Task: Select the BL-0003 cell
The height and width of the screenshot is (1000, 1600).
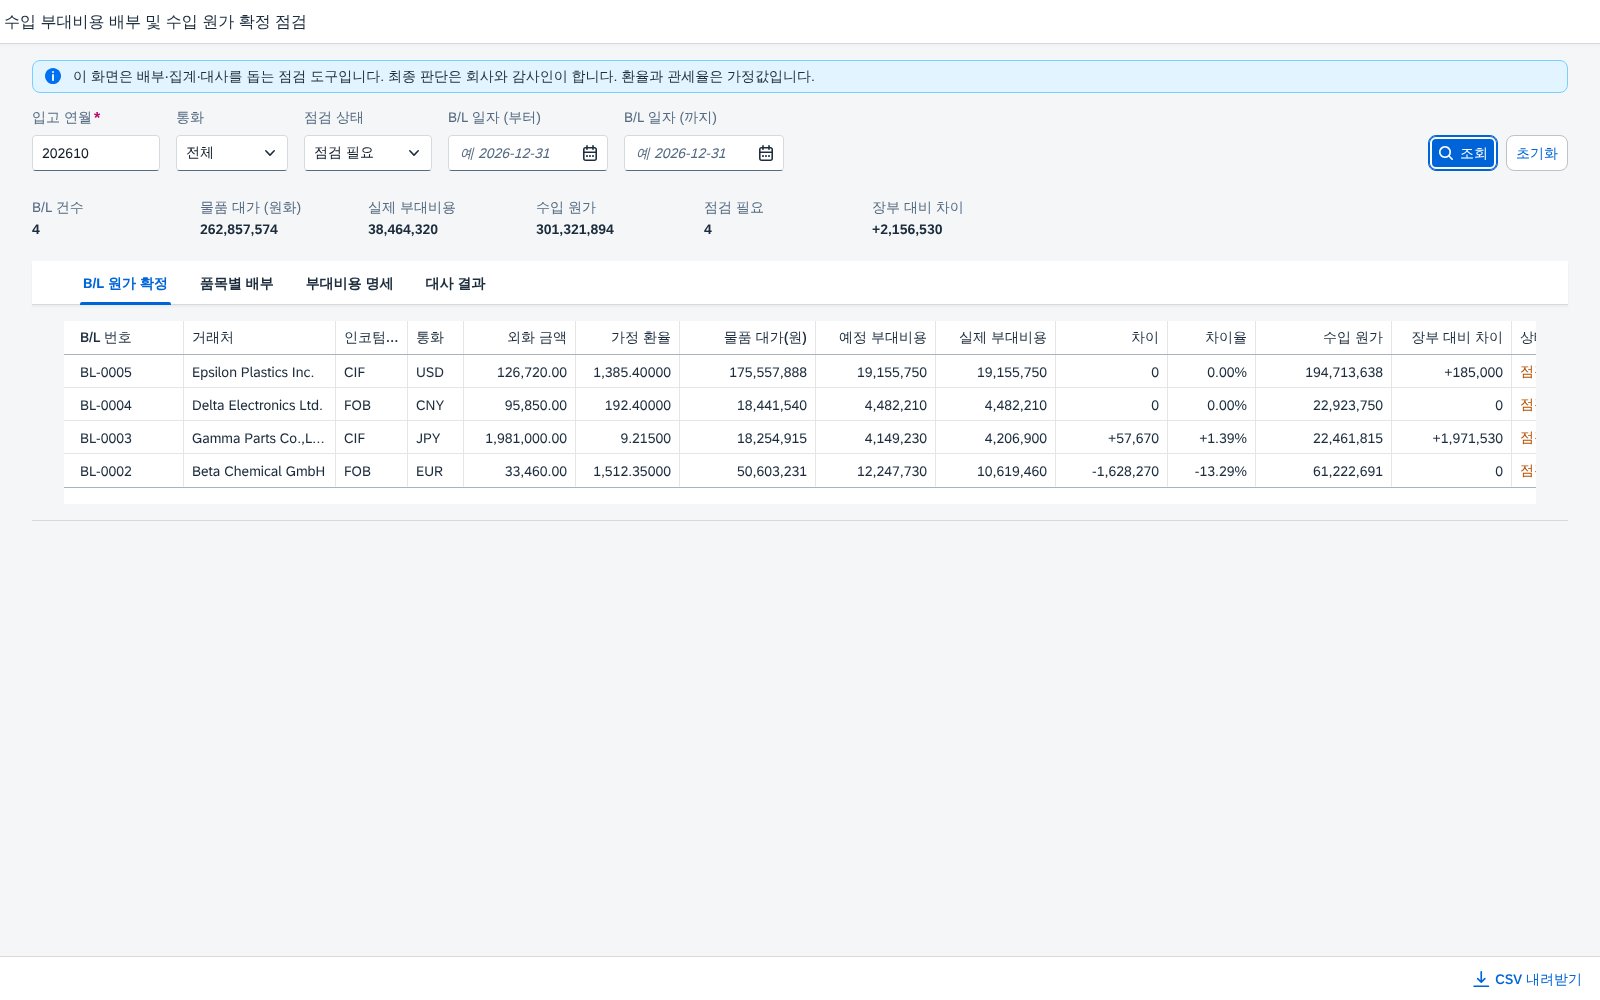Action: (124, 438)
